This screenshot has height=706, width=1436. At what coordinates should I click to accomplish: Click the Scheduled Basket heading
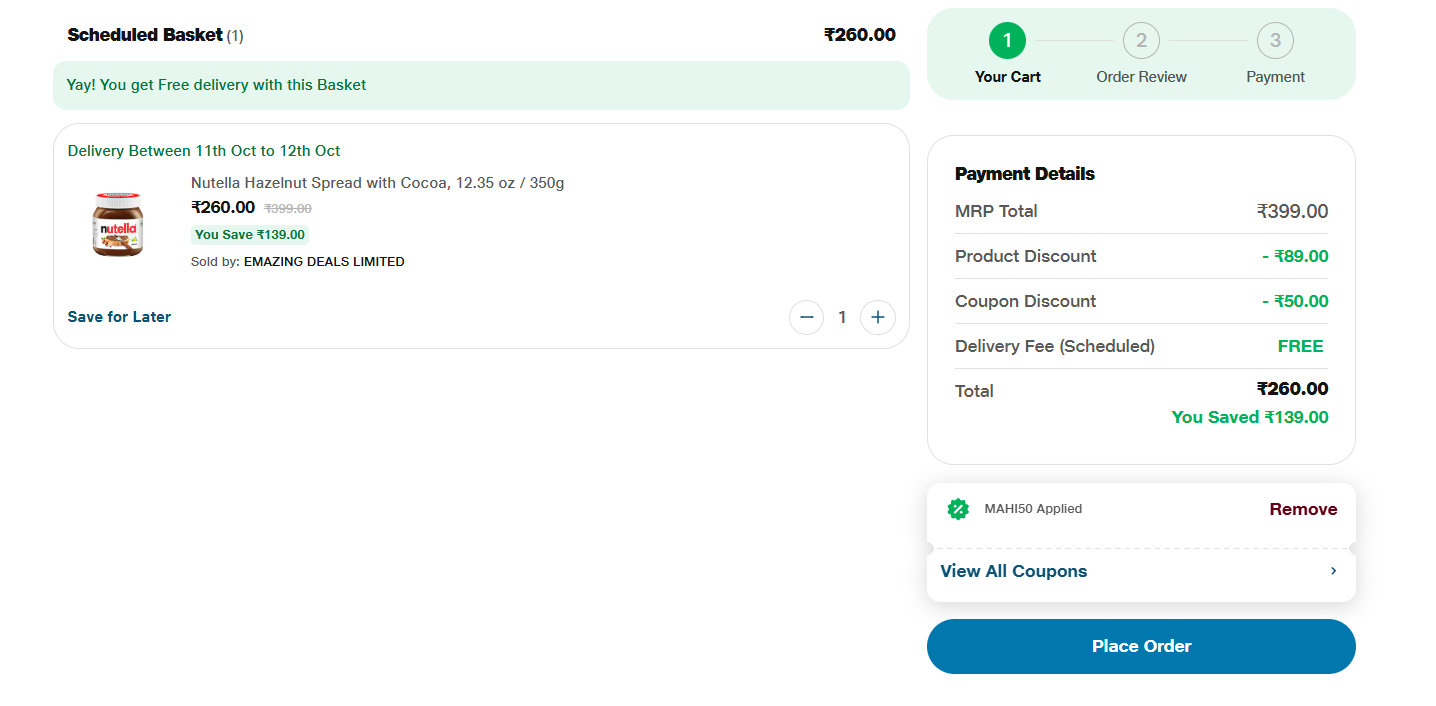click(145, 35)
